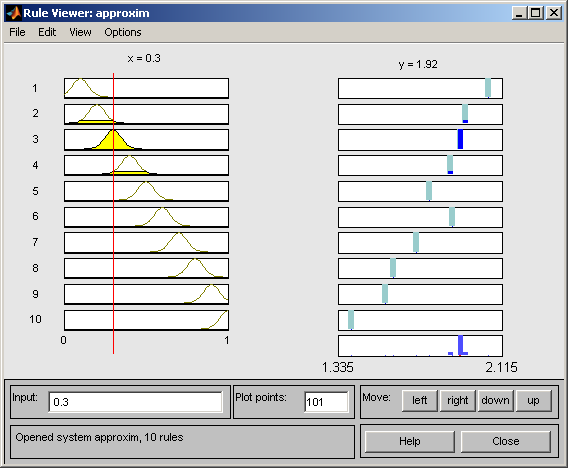Viewport: 568px width, 468px height.
Task: Open the Edit menu
Action: pyautogui.click(x=47, y=32)
